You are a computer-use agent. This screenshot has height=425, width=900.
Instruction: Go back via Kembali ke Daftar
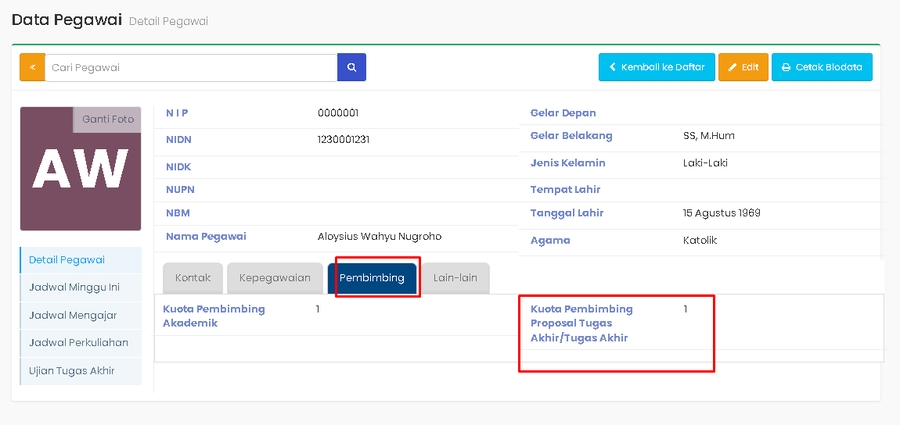[x=656, y=67]
